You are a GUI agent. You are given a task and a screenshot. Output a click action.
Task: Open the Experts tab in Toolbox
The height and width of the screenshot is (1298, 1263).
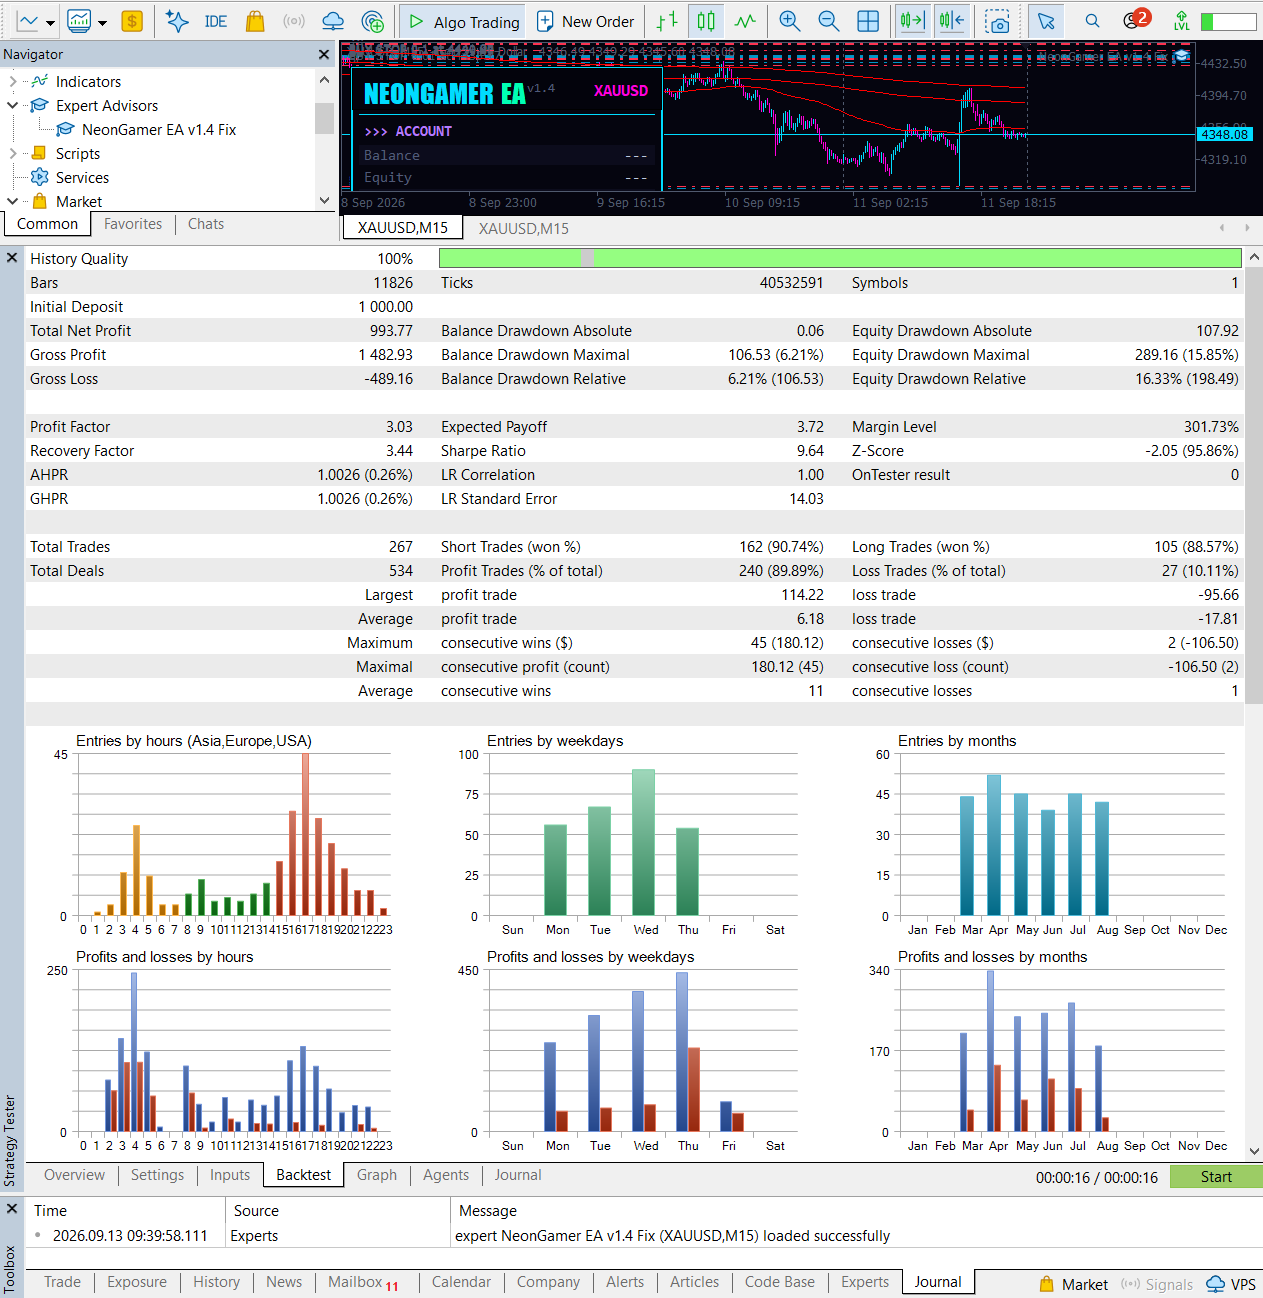pos(865,1282)
